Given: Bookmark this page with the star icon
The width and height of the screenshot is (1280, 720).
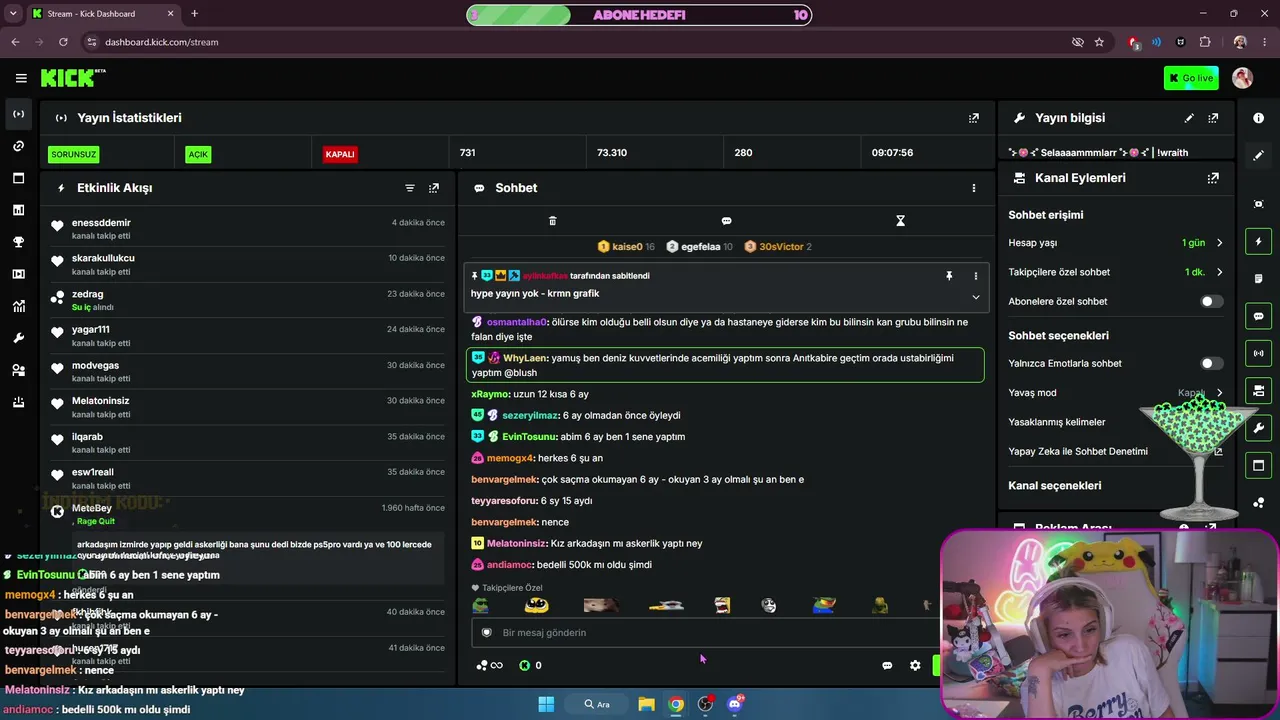Looking at the screenshot, I should [1099, 42].
